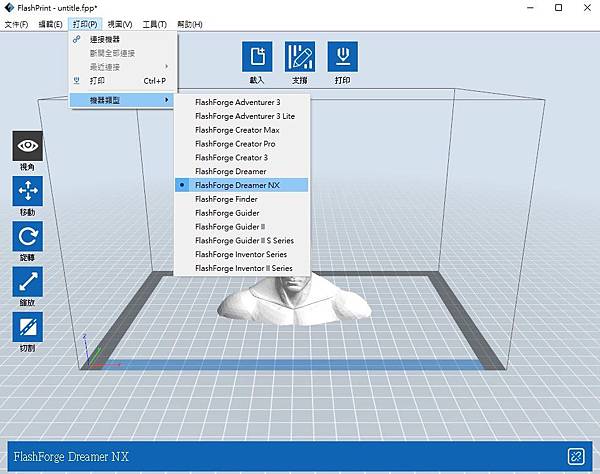Click the print icon beside 打印 menu entry

pos(77,80)
